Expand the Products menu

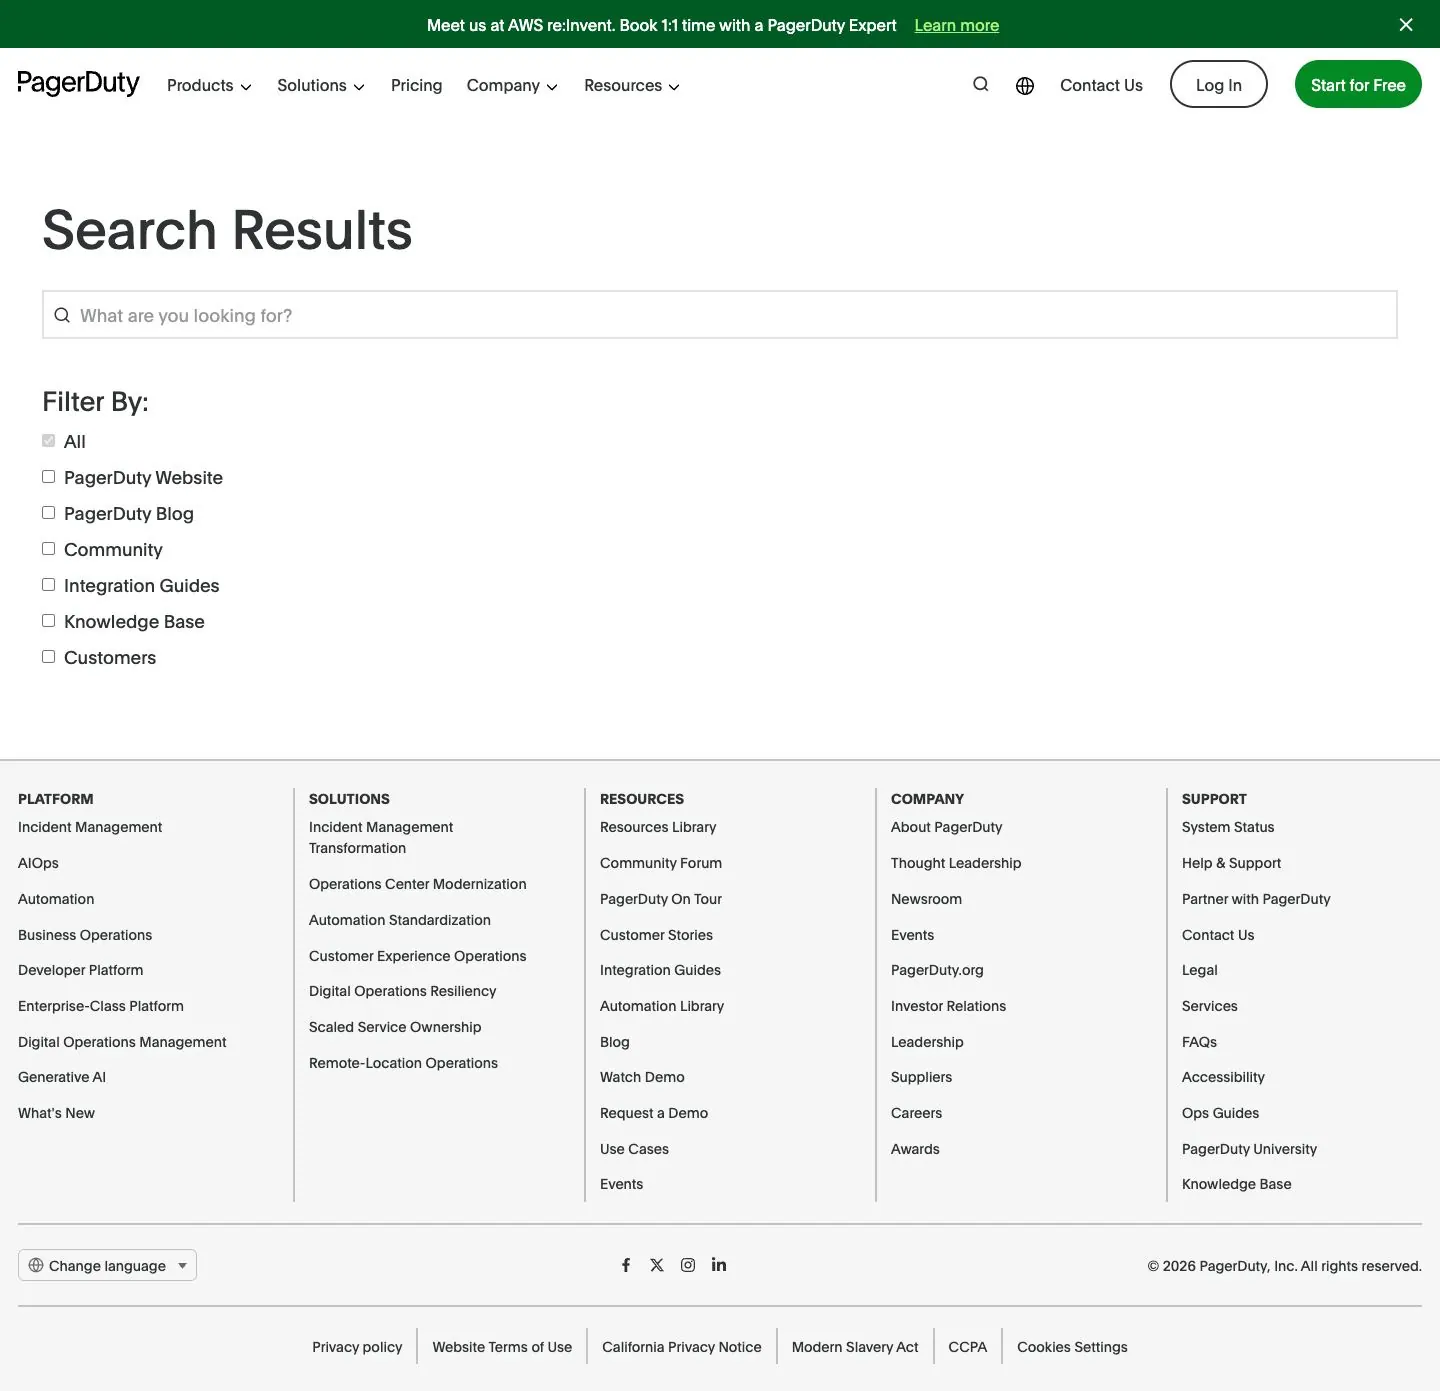click(209, 86)
